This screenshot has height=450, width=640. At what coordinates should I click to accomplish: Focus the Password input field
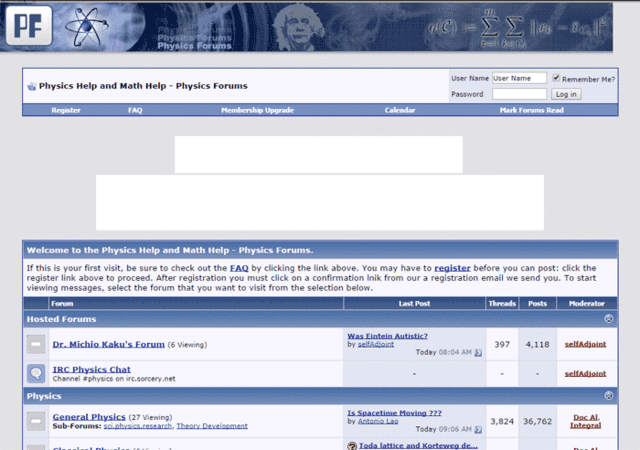tap(519, 94)
